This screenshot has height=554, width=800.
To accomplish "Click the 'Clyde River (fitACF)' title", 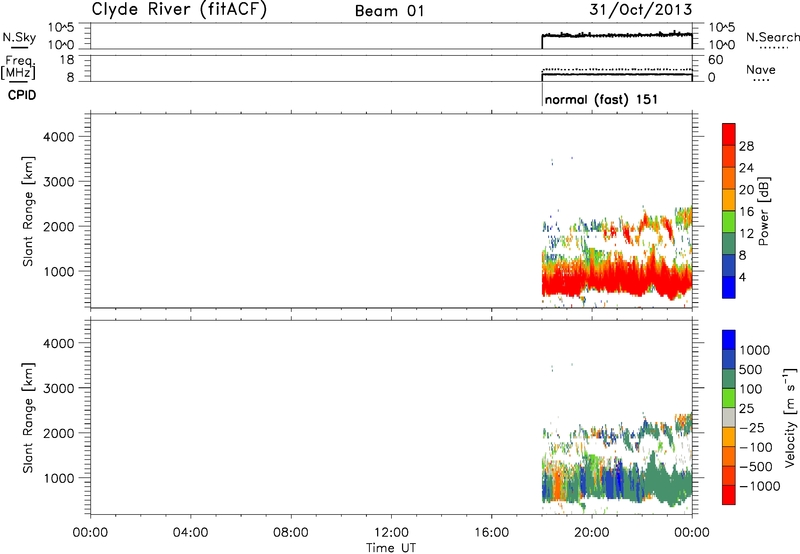I will click(x=179, y=9).
